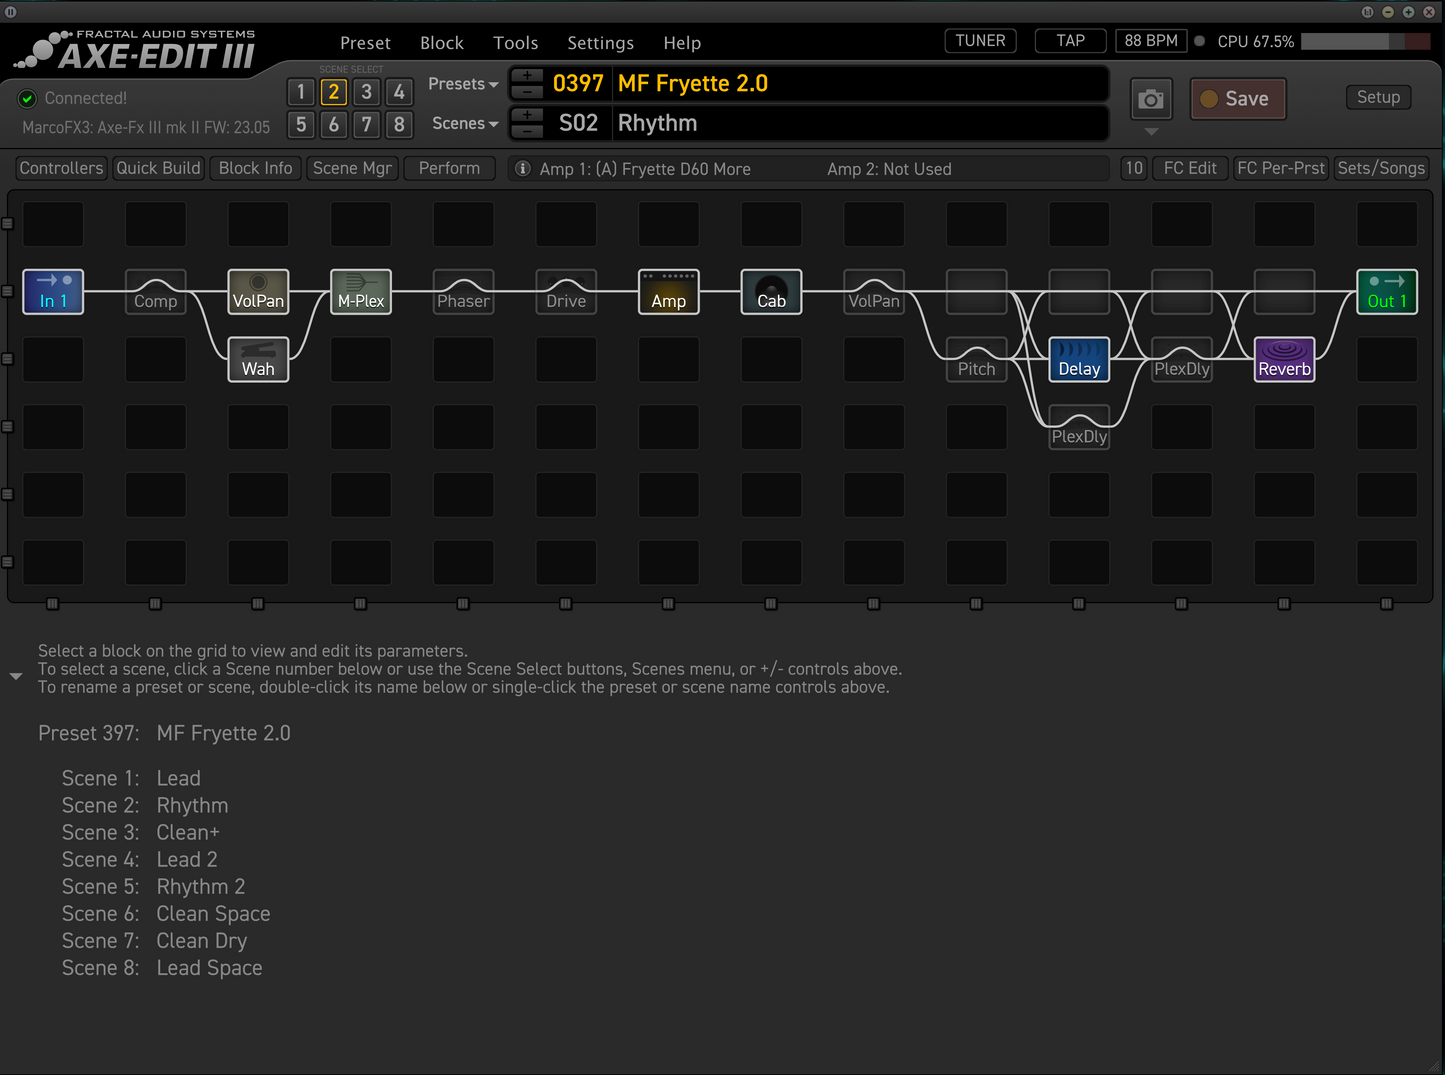
Task: Enable the TUNER
Action: click(x=979, y=40)
